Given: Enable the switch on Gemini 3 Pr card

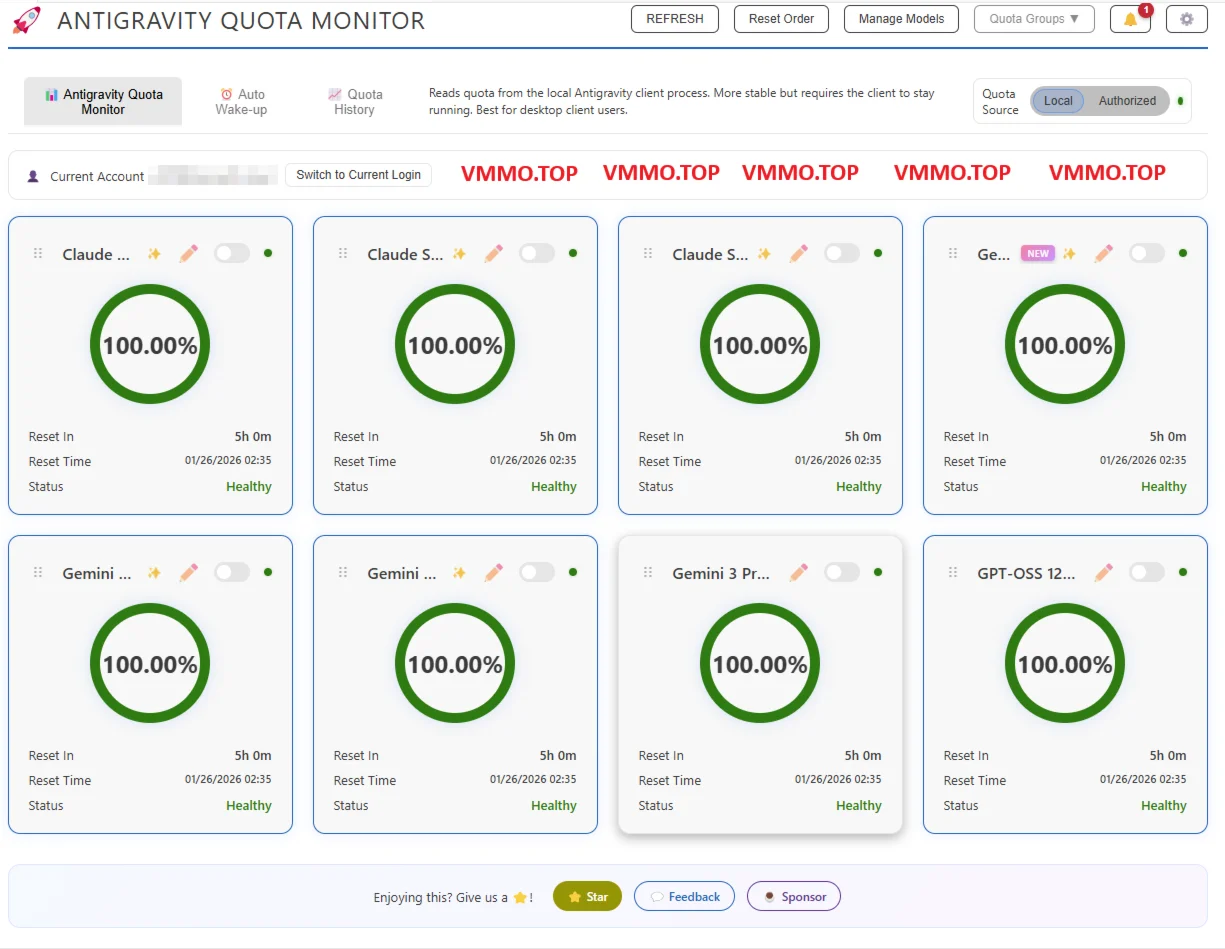Looking at the screenshot, I should pos(841,572).
